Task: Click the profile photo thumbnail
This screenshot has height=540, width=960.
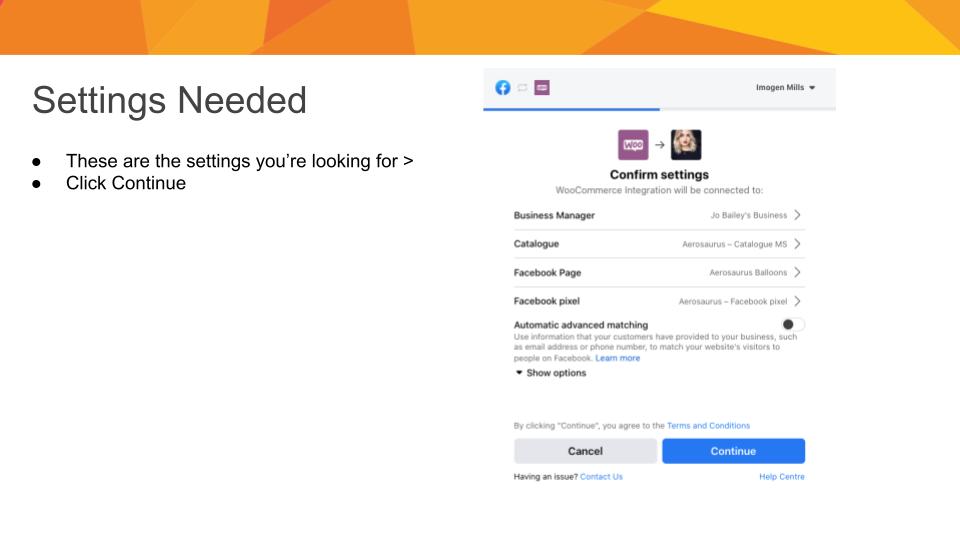Action: 686,145
